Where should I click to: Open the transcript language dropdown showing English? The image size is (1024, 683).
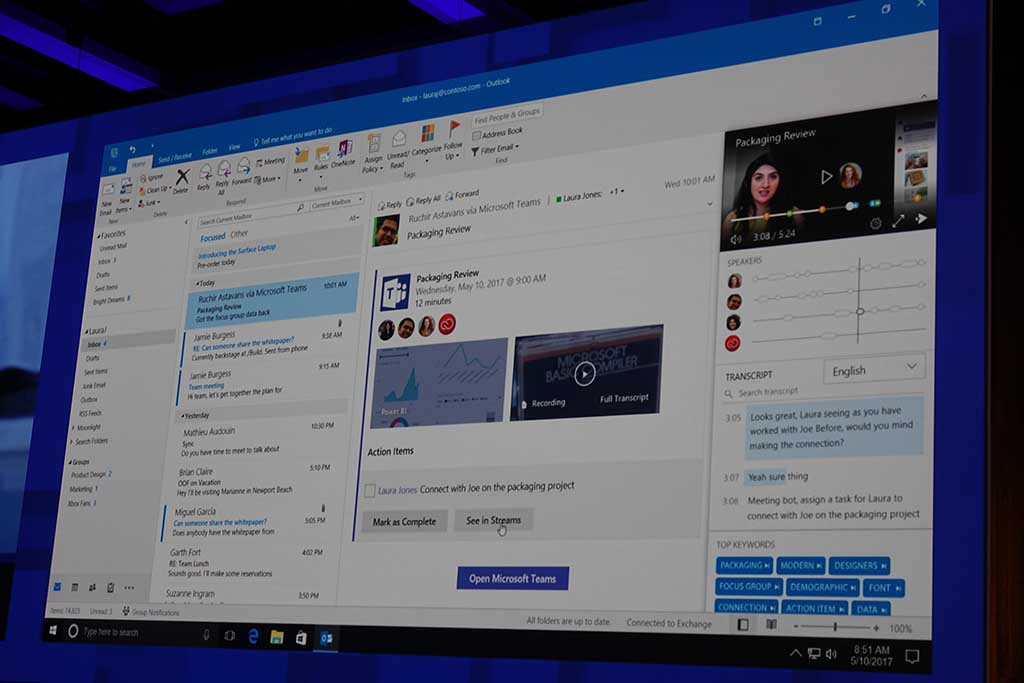click(x=873, y=369)
